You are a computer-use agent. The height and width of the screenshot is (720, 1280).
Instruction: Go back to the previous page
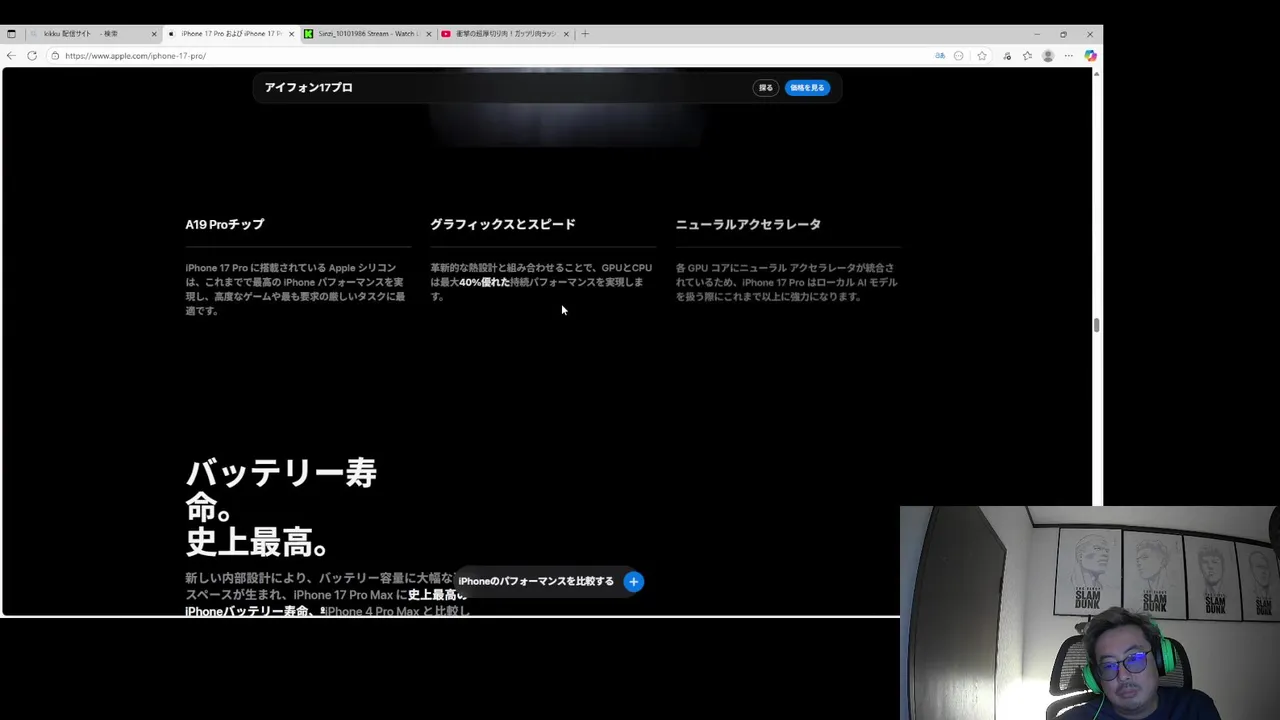[11, 56]
